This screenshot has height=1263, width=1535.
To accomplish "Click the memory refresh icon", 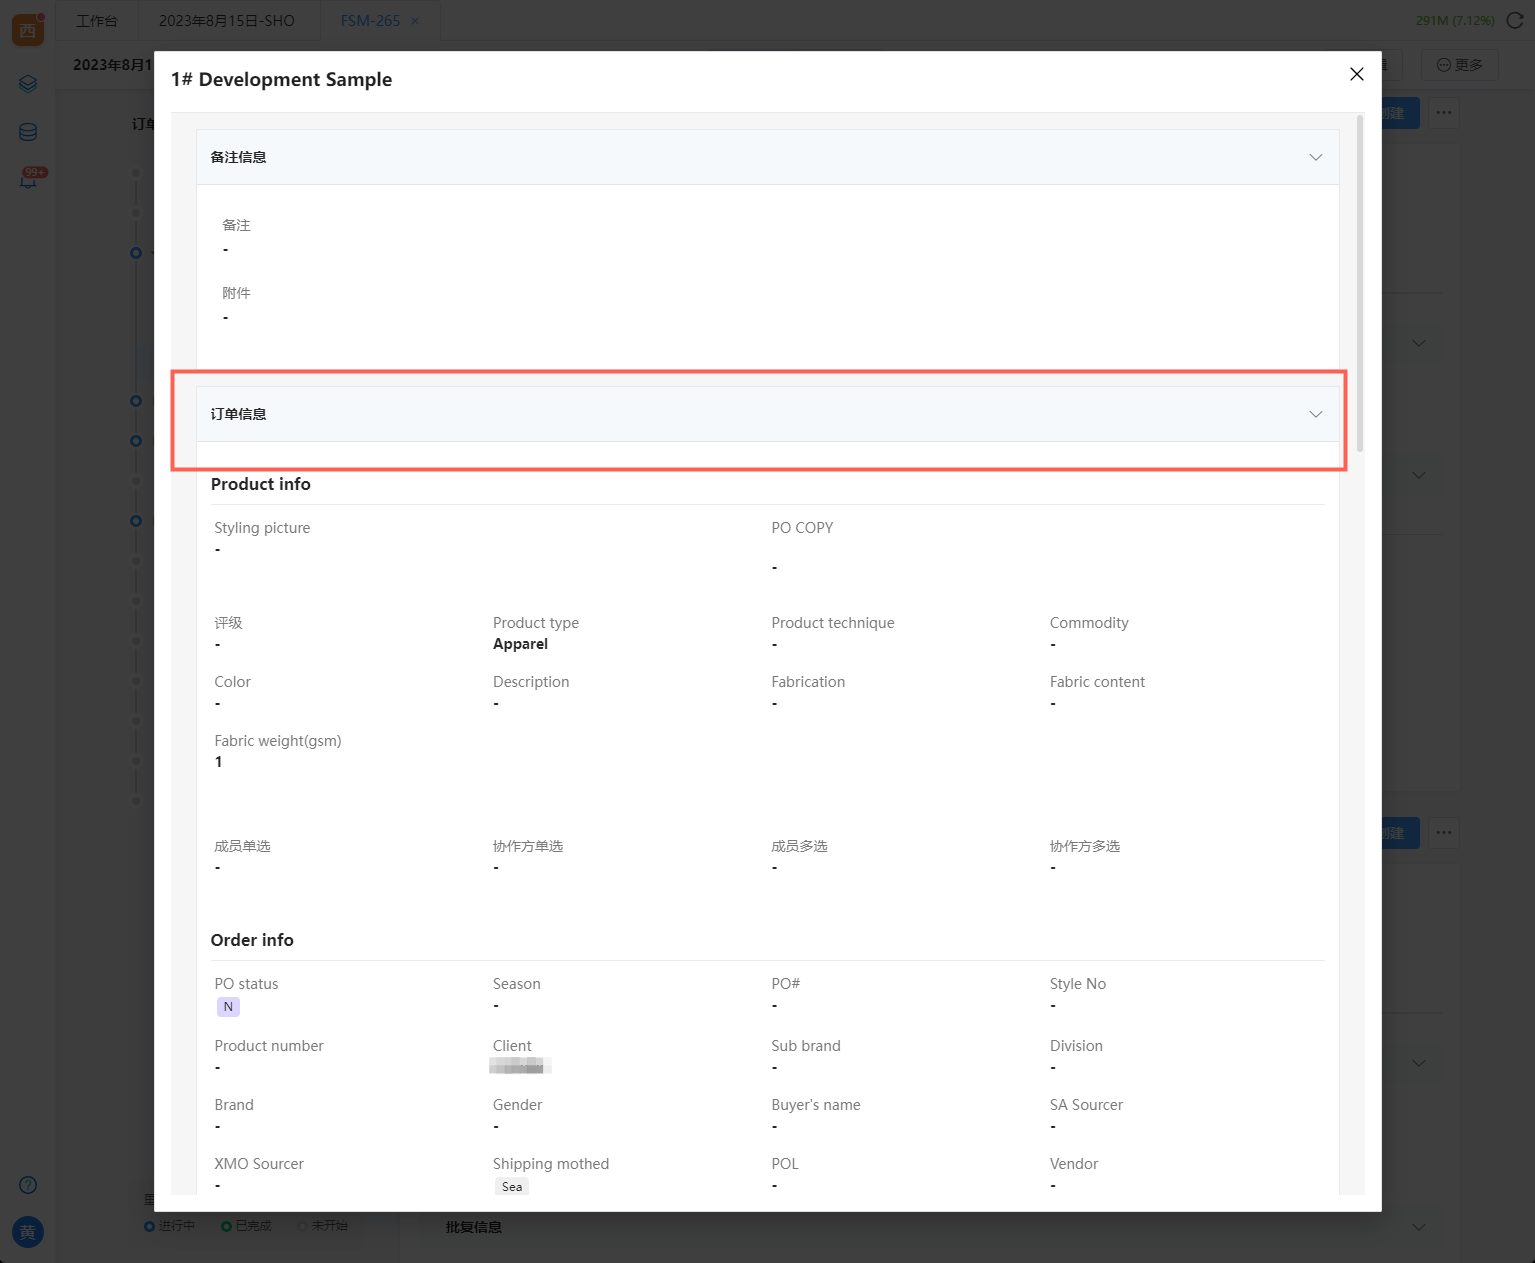I will pyautogui.click(x=1514, y=21).
